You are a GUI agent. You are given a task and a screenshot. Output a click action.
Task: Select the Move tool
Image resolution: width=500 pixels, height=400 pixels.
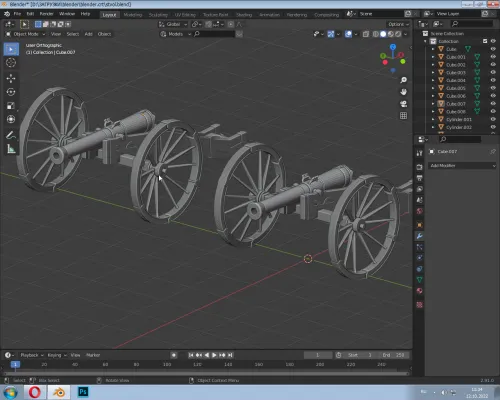click(11, 78)
